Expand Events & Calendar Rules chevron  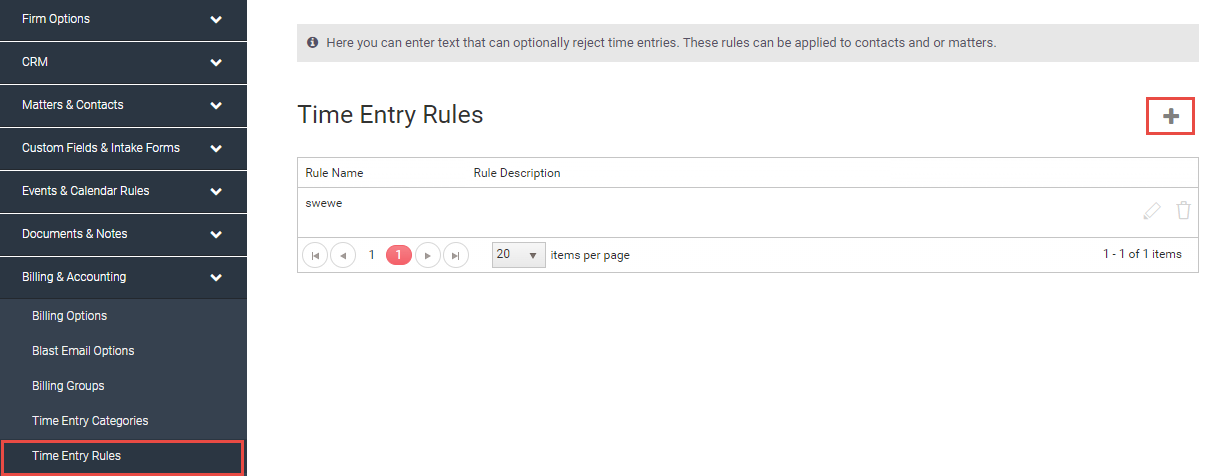pyautogui.click(x=216, y=191)
